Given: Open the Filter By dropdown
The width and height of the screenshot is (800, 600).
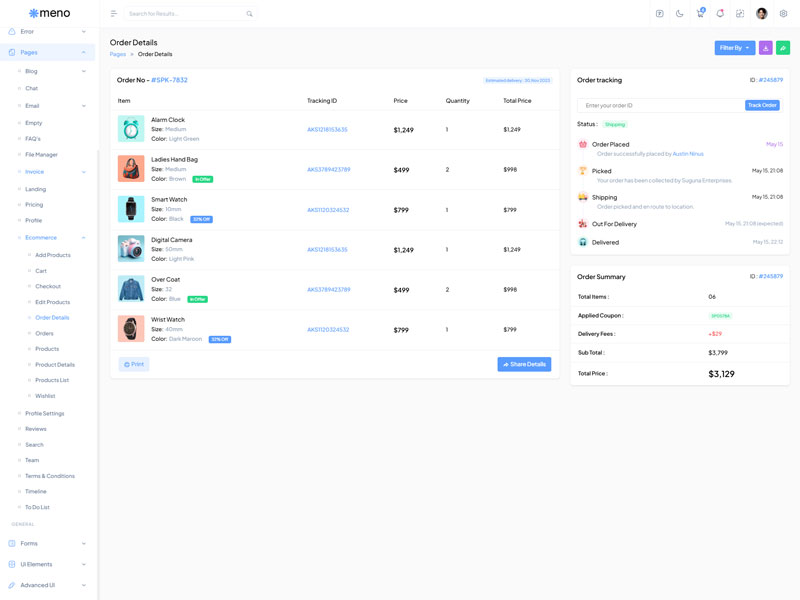Looking at the screenshot, I should pyautogui.click(x=734, y=48).
